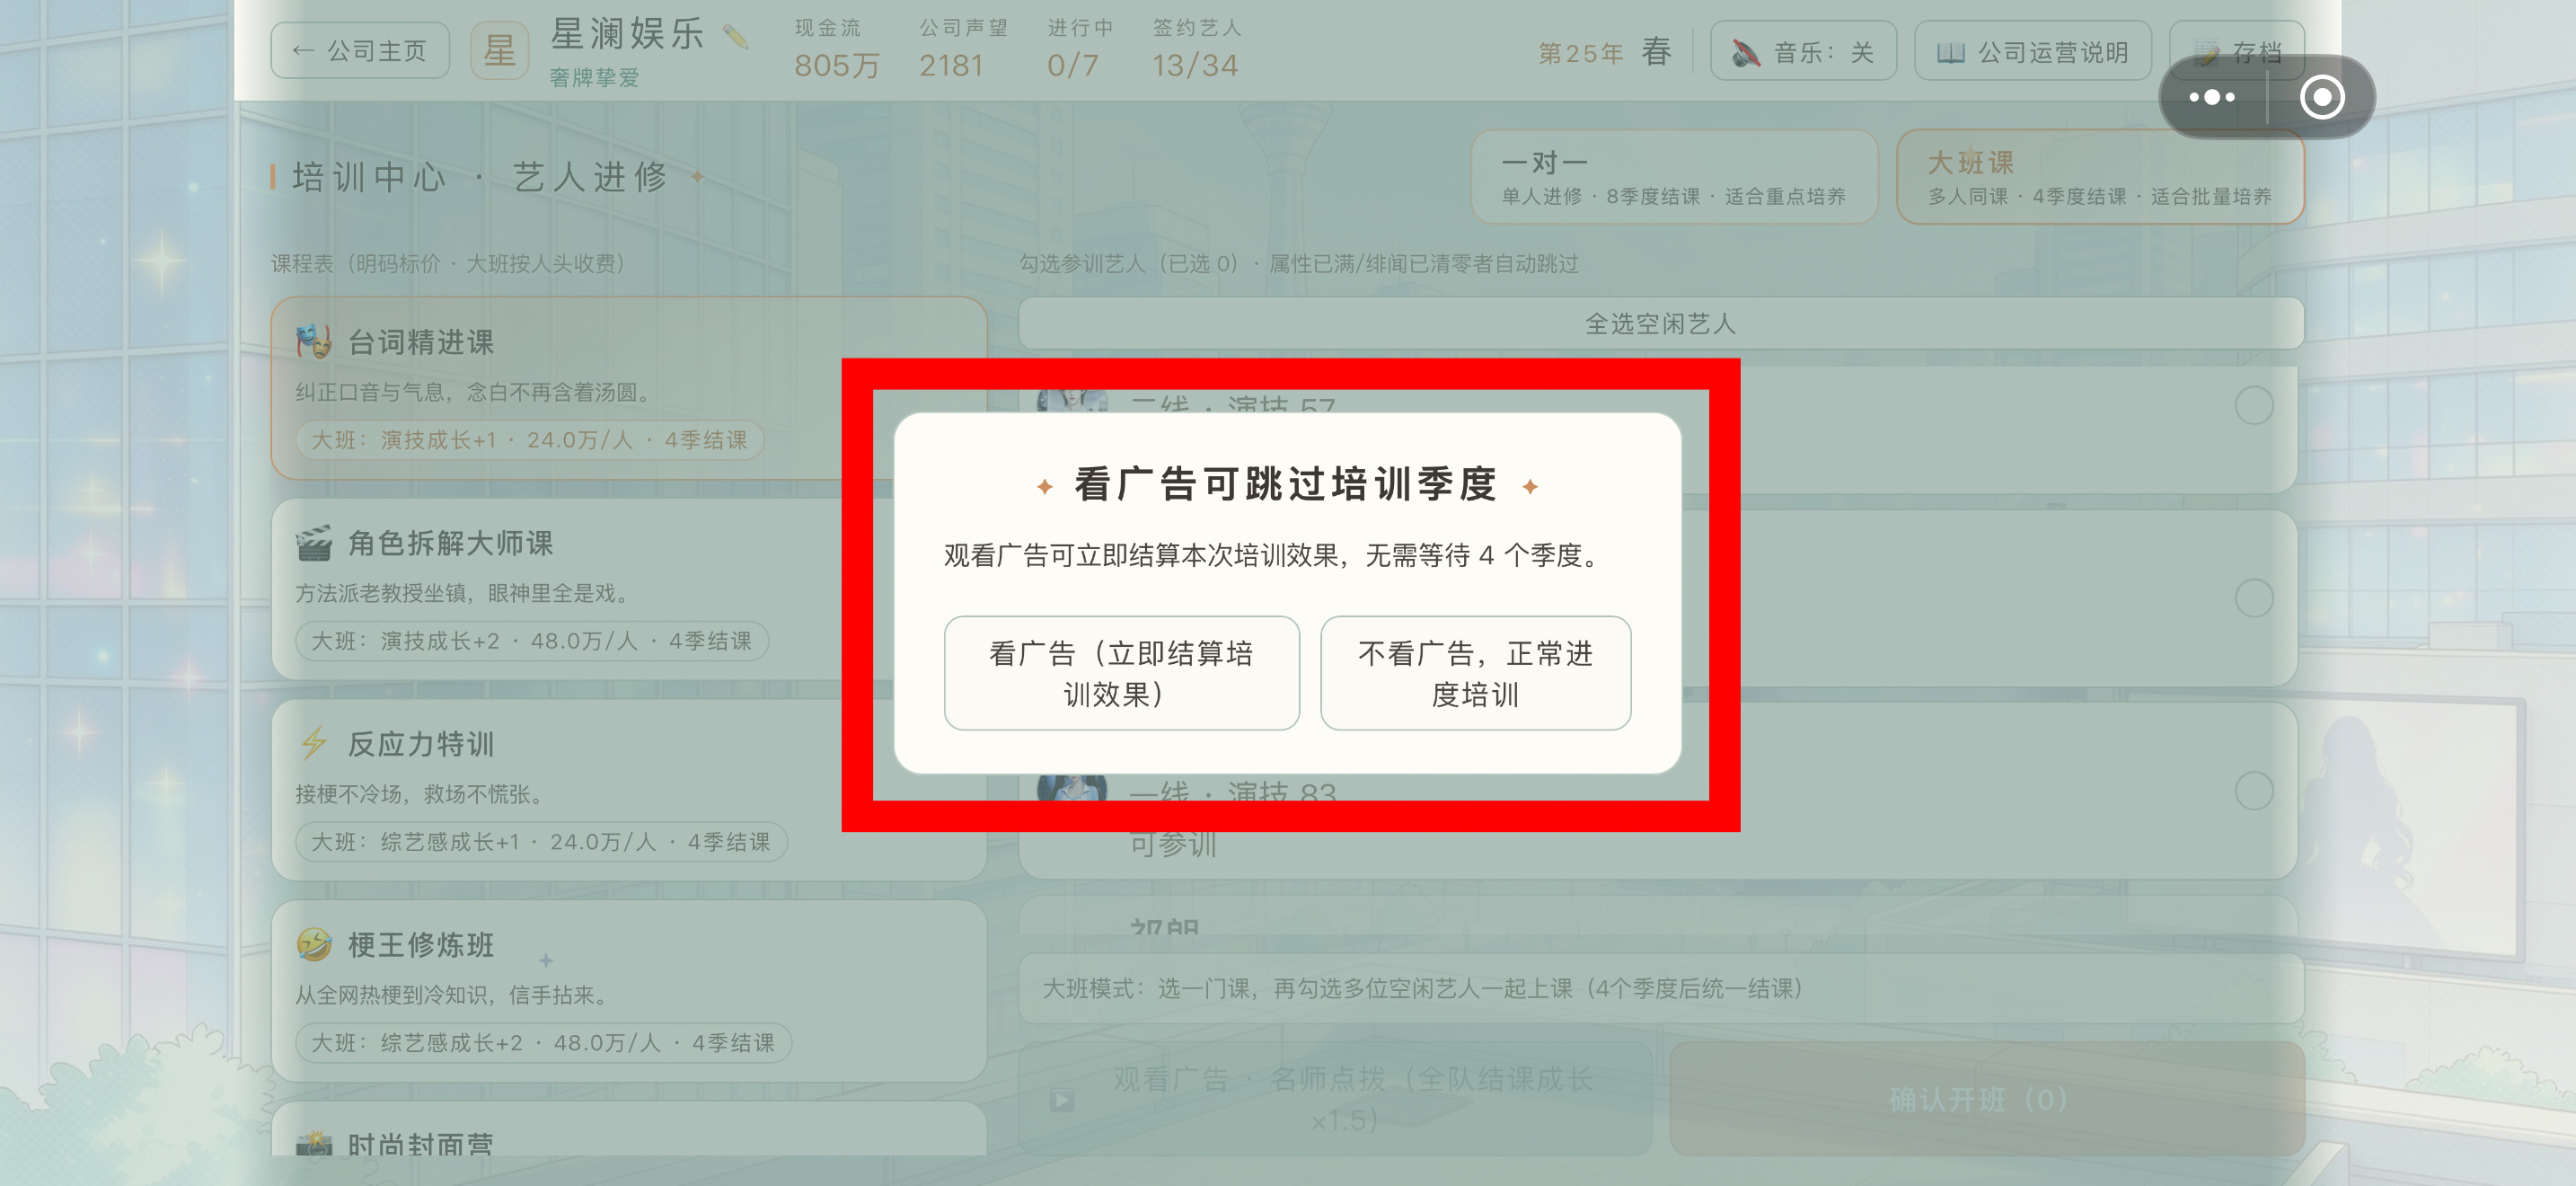
Task: Return to 公司主页 company homepage
Action: [x=360, y=50]
